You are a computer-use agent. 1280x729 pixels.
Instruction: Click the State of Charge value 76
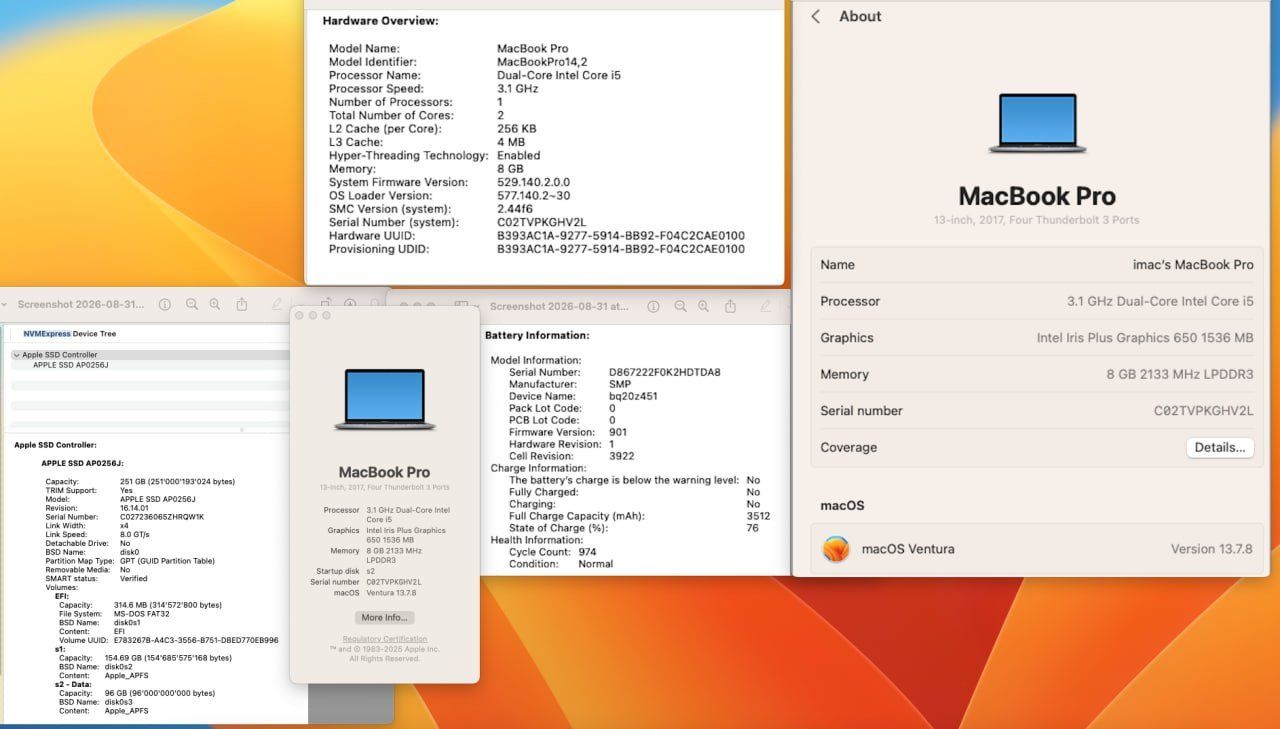coord(752,528)
